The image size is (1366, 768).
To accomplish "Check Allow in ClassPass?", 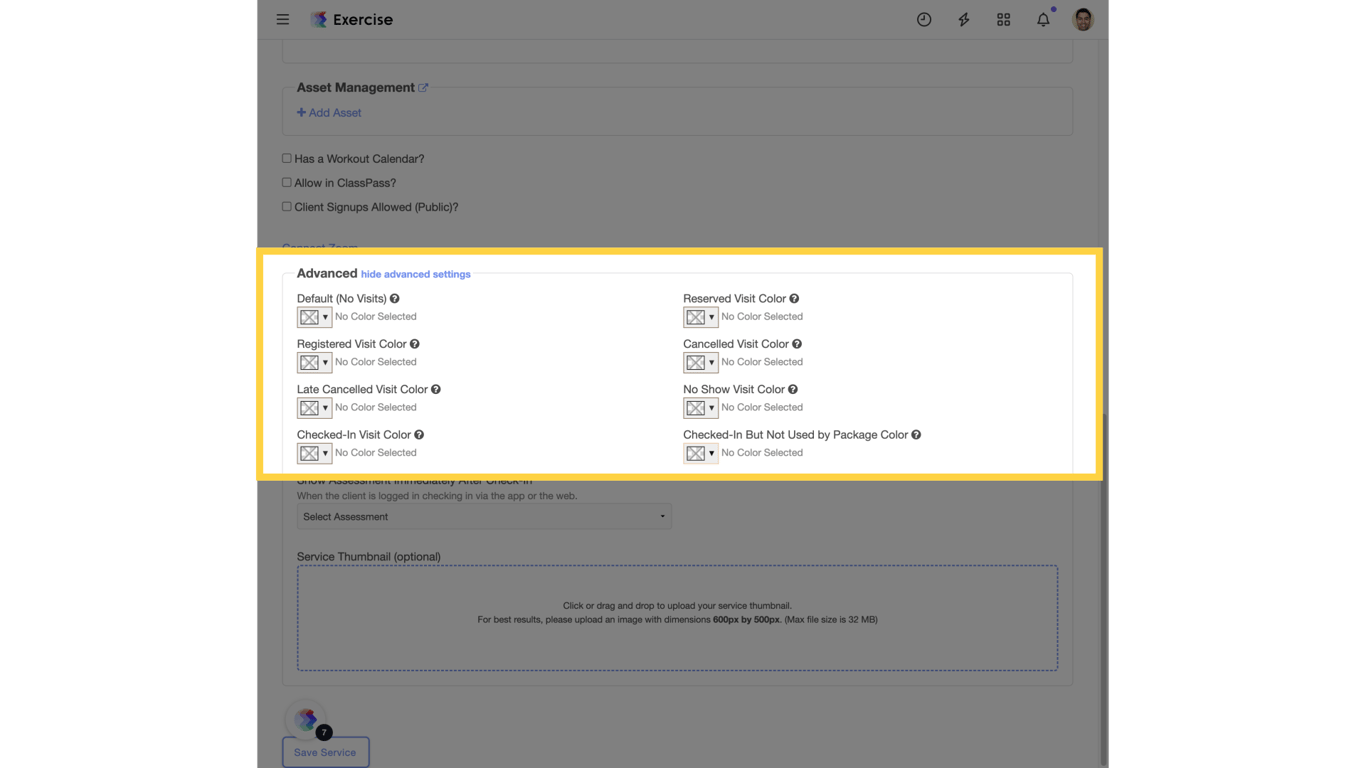I will click(x=286, y=182).
